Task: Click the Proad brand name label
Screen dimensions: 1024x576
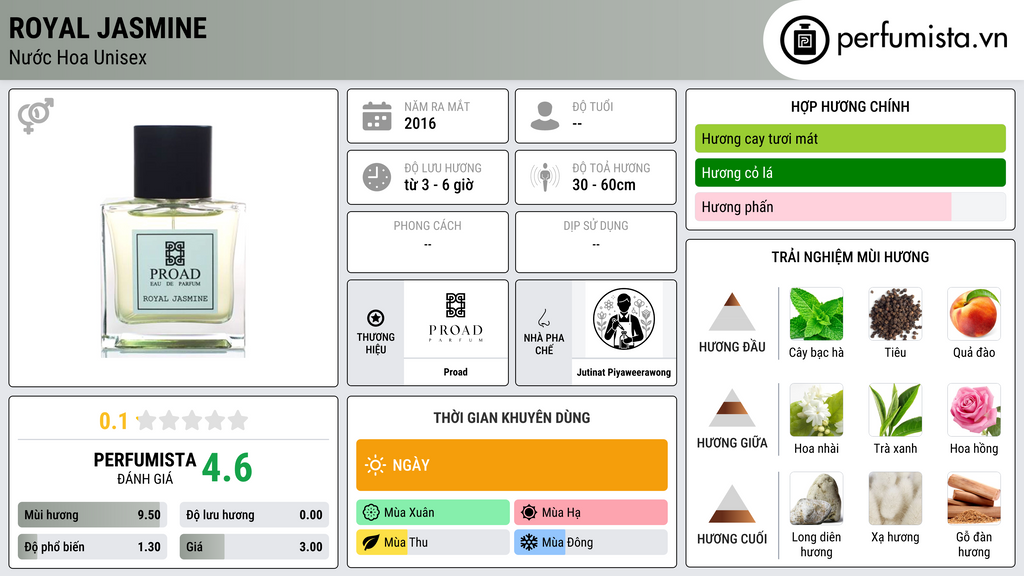Action: point(456,372)
